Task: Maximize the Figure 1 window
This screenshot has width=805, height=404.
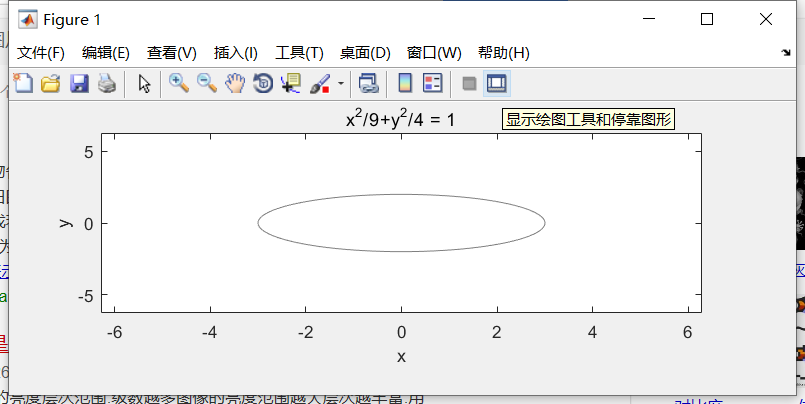Action: tap(707, 19)
